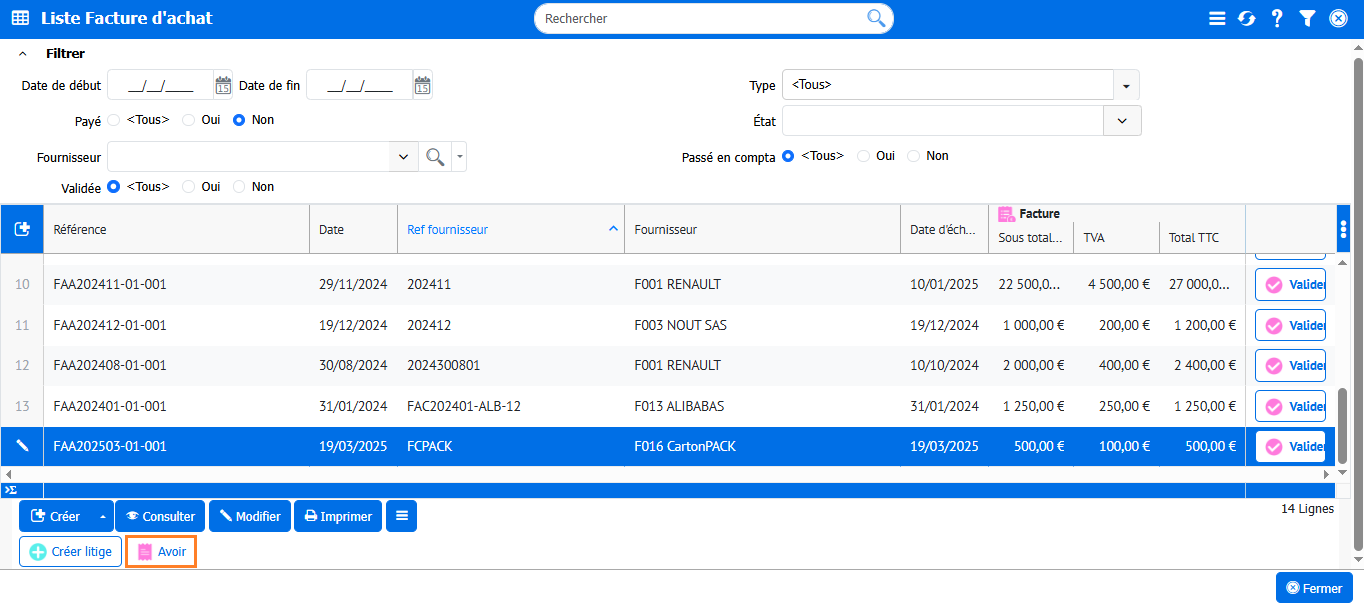Open the Date de début calendar picker
Screen dimensions: 1370x614
[223, 86]
